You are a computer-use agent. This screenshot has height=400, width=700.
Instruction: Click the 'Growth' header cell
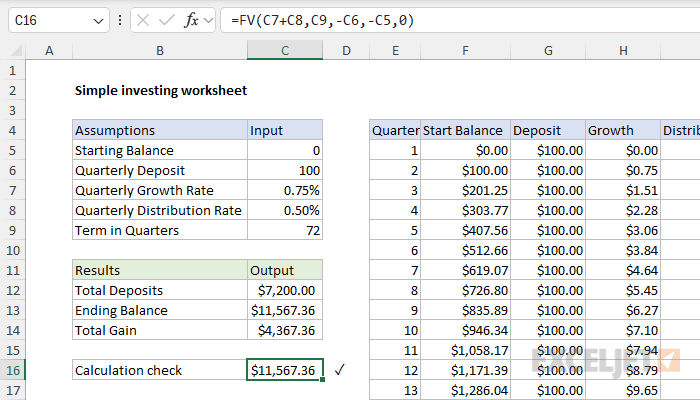pos(623,130)
